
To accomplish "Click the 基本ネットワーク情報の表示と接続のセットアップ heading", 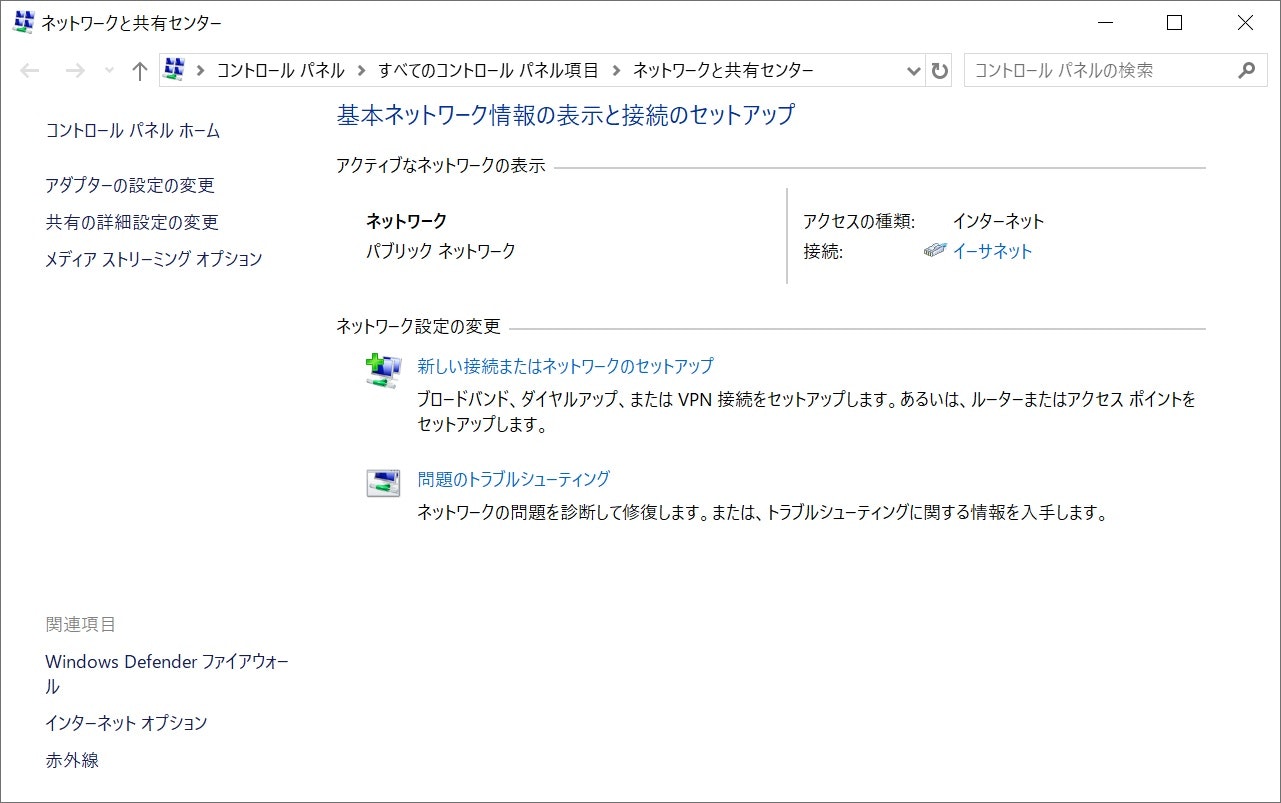I will [566, 115].
